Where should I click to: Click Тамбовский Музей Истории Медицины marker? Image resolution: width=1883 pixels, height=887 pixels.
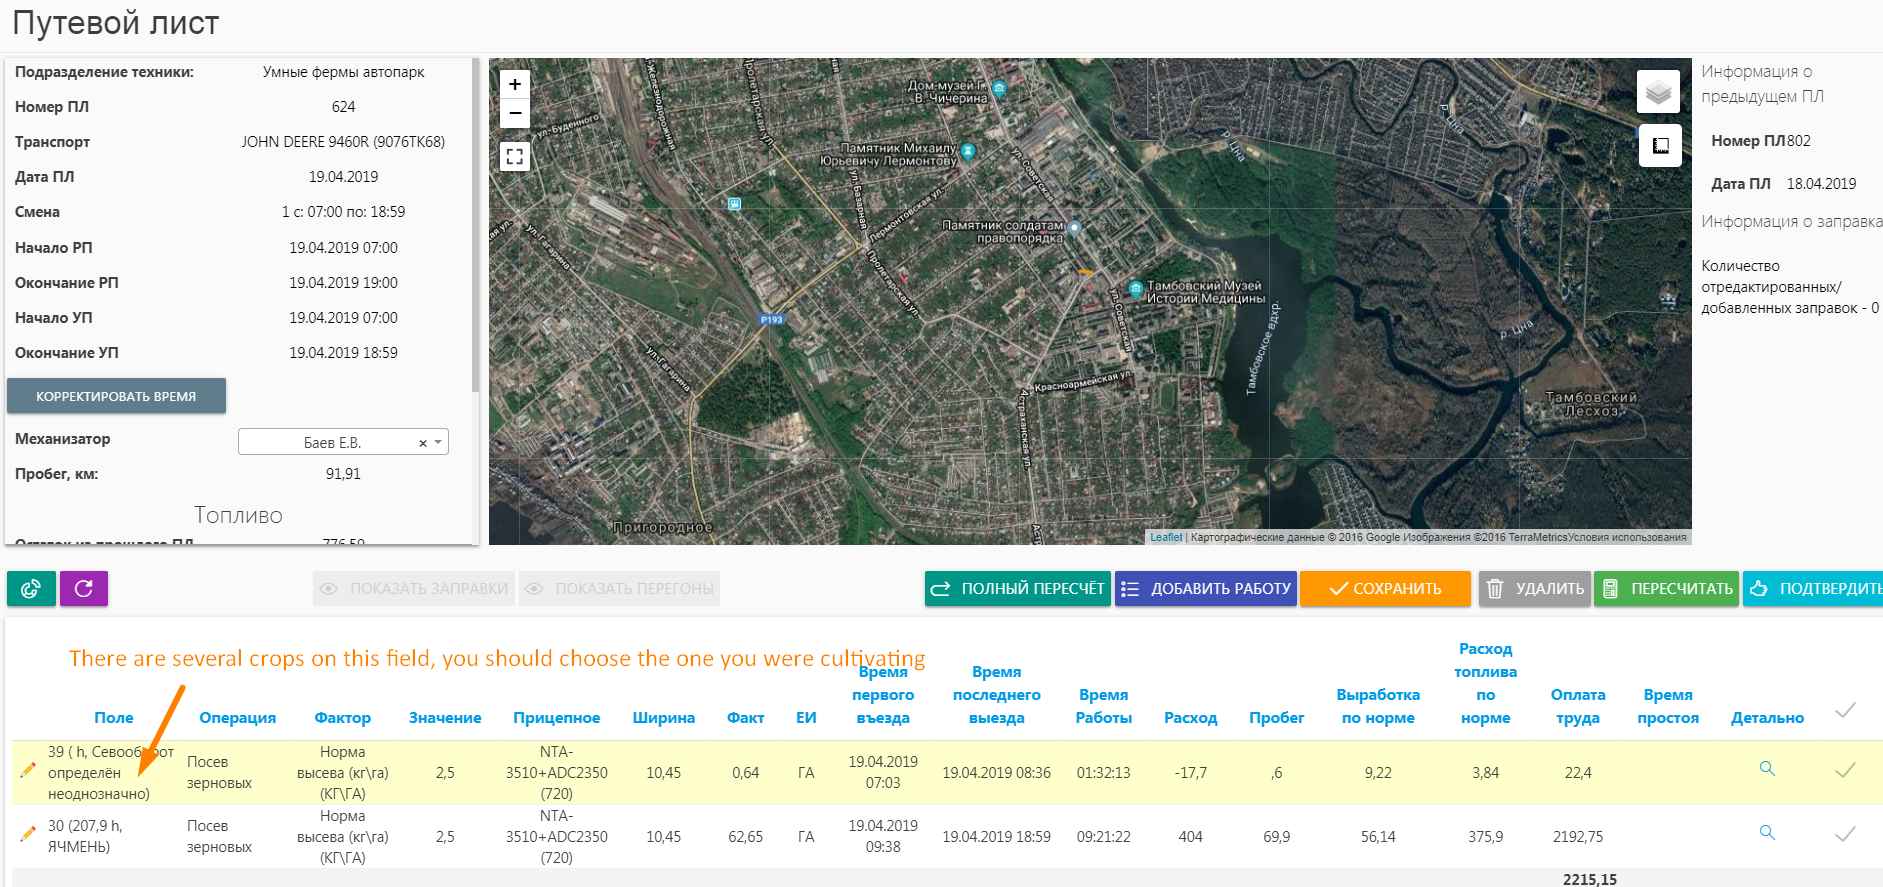1135,288
